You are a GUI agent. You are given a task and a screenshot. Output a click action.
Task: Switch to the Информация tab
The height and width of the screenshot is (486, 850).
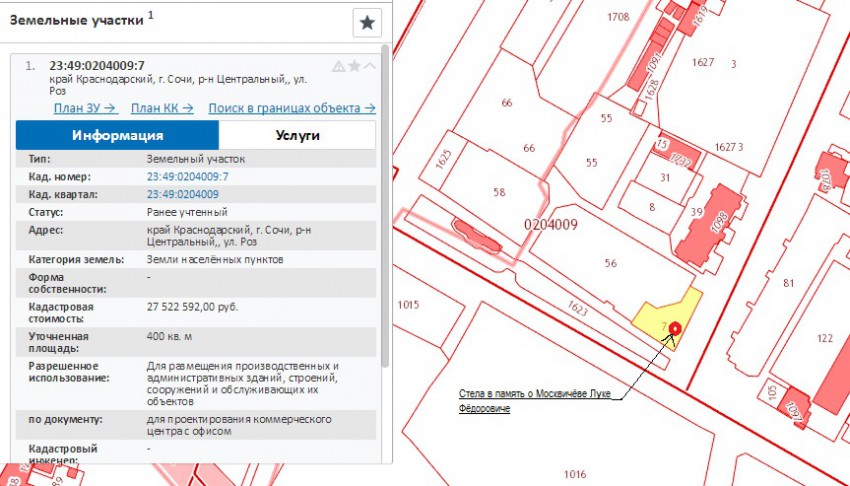point(117,135)
